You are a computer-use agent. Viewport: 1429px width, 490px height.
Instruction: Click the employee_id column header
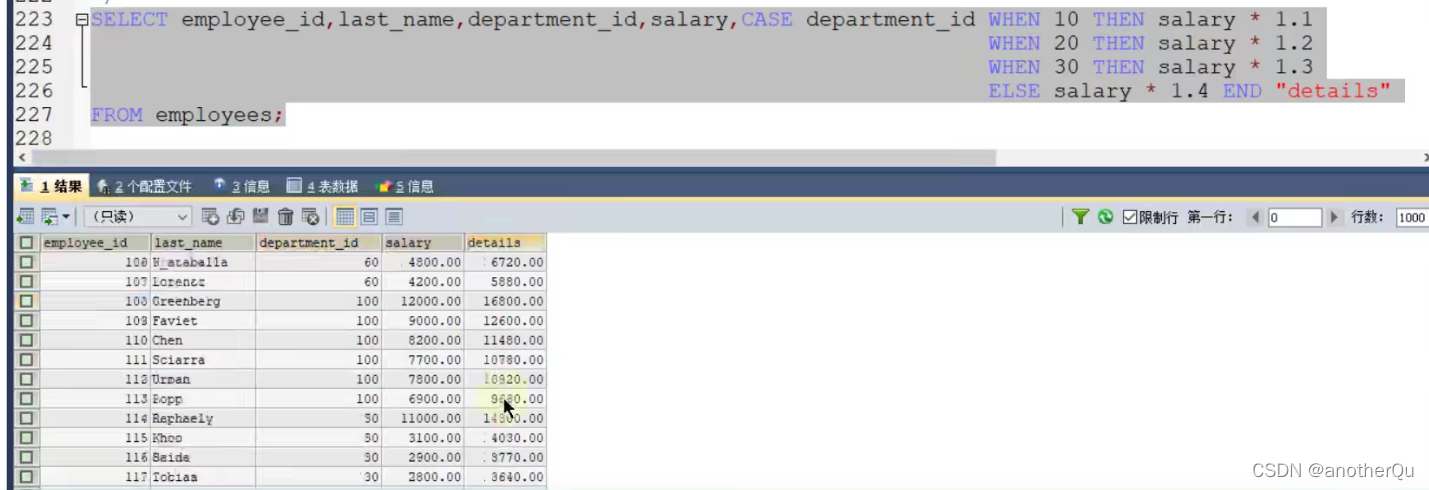[x=94, y=242]
